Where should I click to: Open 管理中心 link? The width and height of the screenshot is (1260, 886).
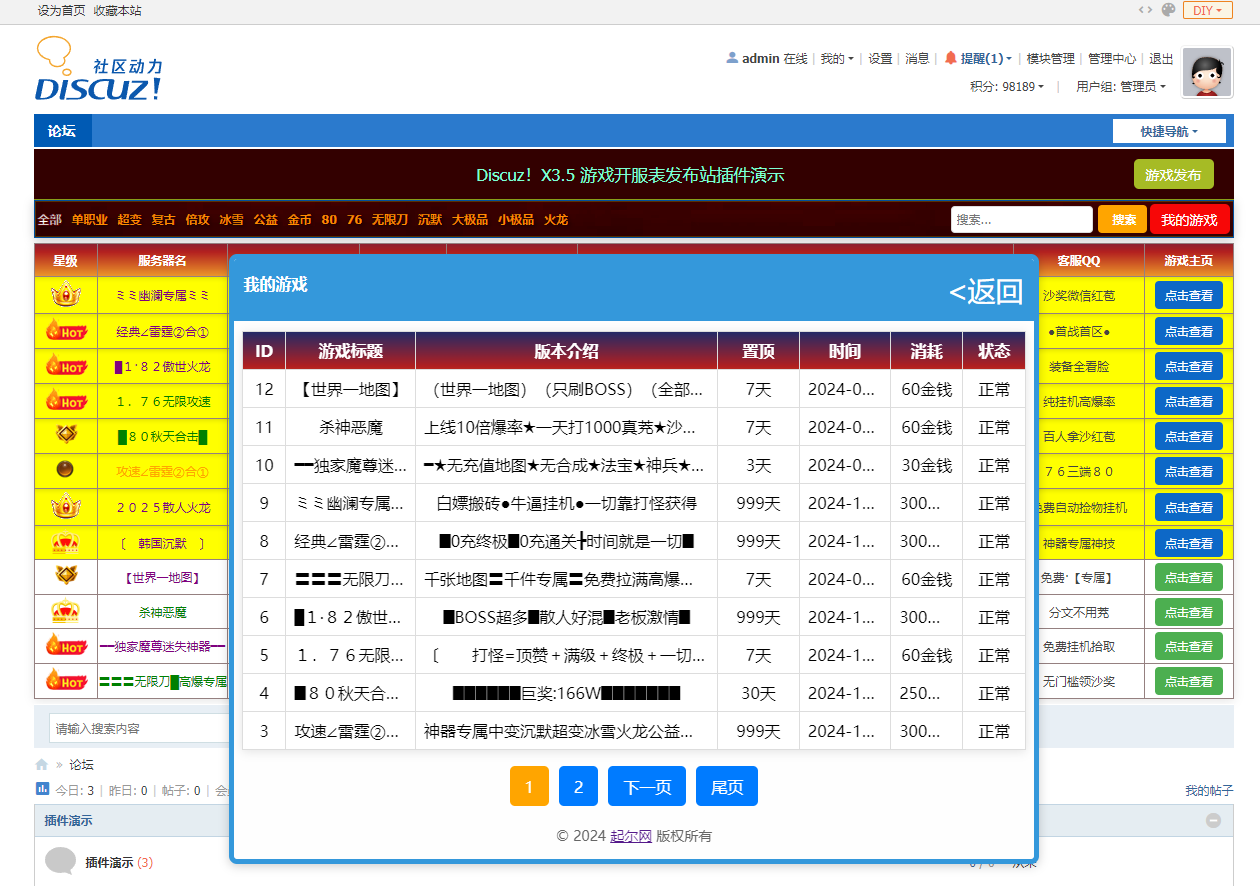click(x=1111, y=59)
